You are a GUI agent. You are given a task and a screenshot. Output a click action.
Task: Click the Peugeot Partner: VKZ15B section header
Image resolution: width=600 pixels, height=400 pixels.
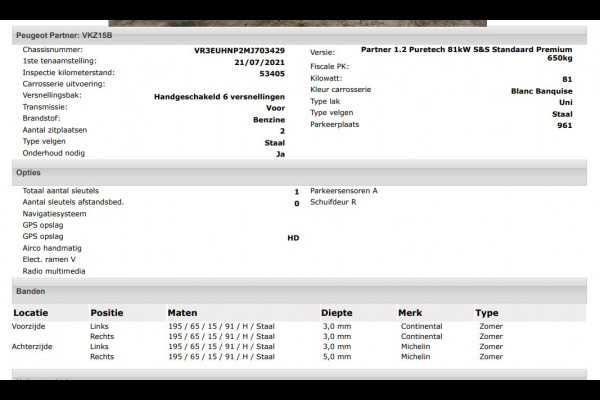(64, 35)
